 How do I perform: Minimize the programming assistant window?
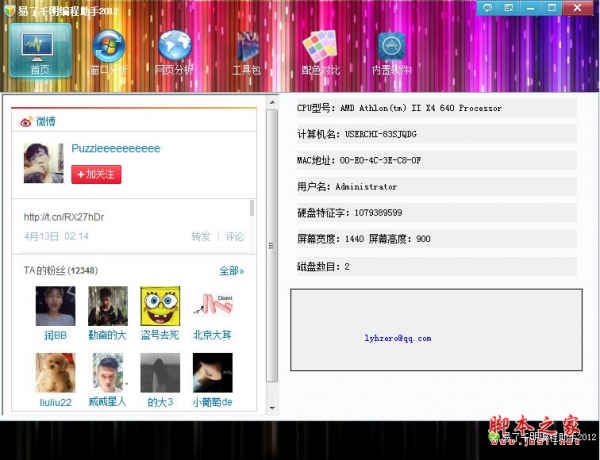530,8
